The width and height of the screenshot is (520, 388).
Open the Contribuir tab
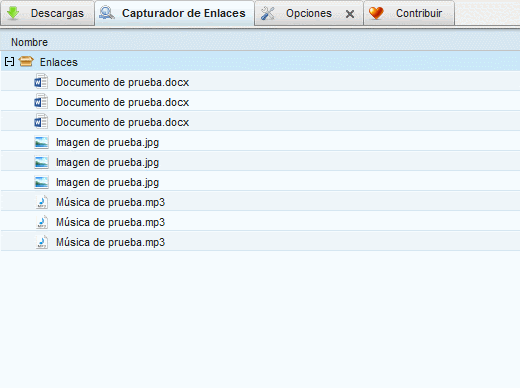409,13
